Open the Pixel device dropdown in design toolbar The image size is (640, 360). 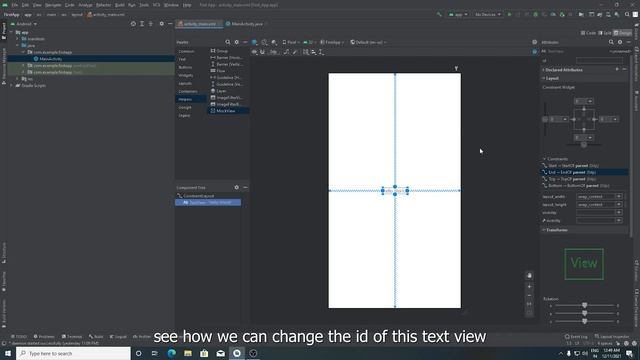click(x=291, y=42)
